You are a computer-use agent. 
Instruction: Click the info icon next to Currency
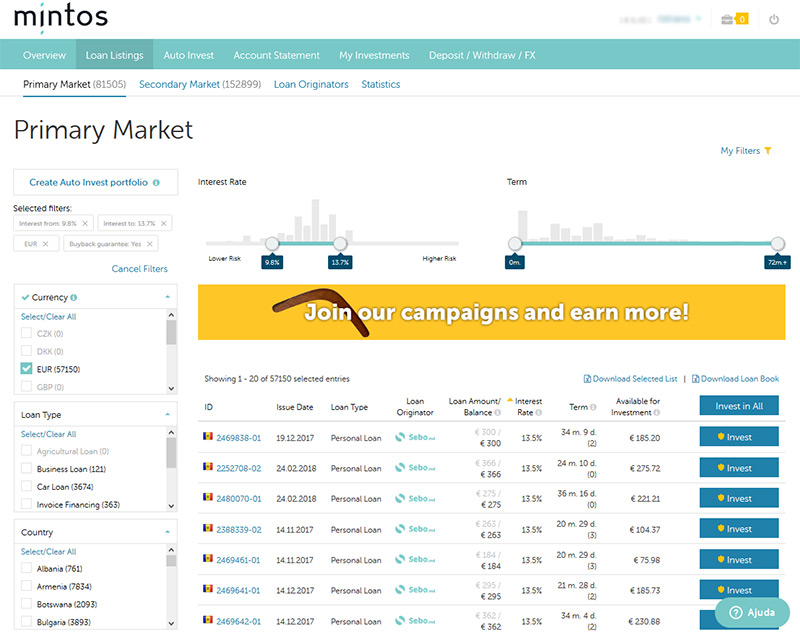74,296
